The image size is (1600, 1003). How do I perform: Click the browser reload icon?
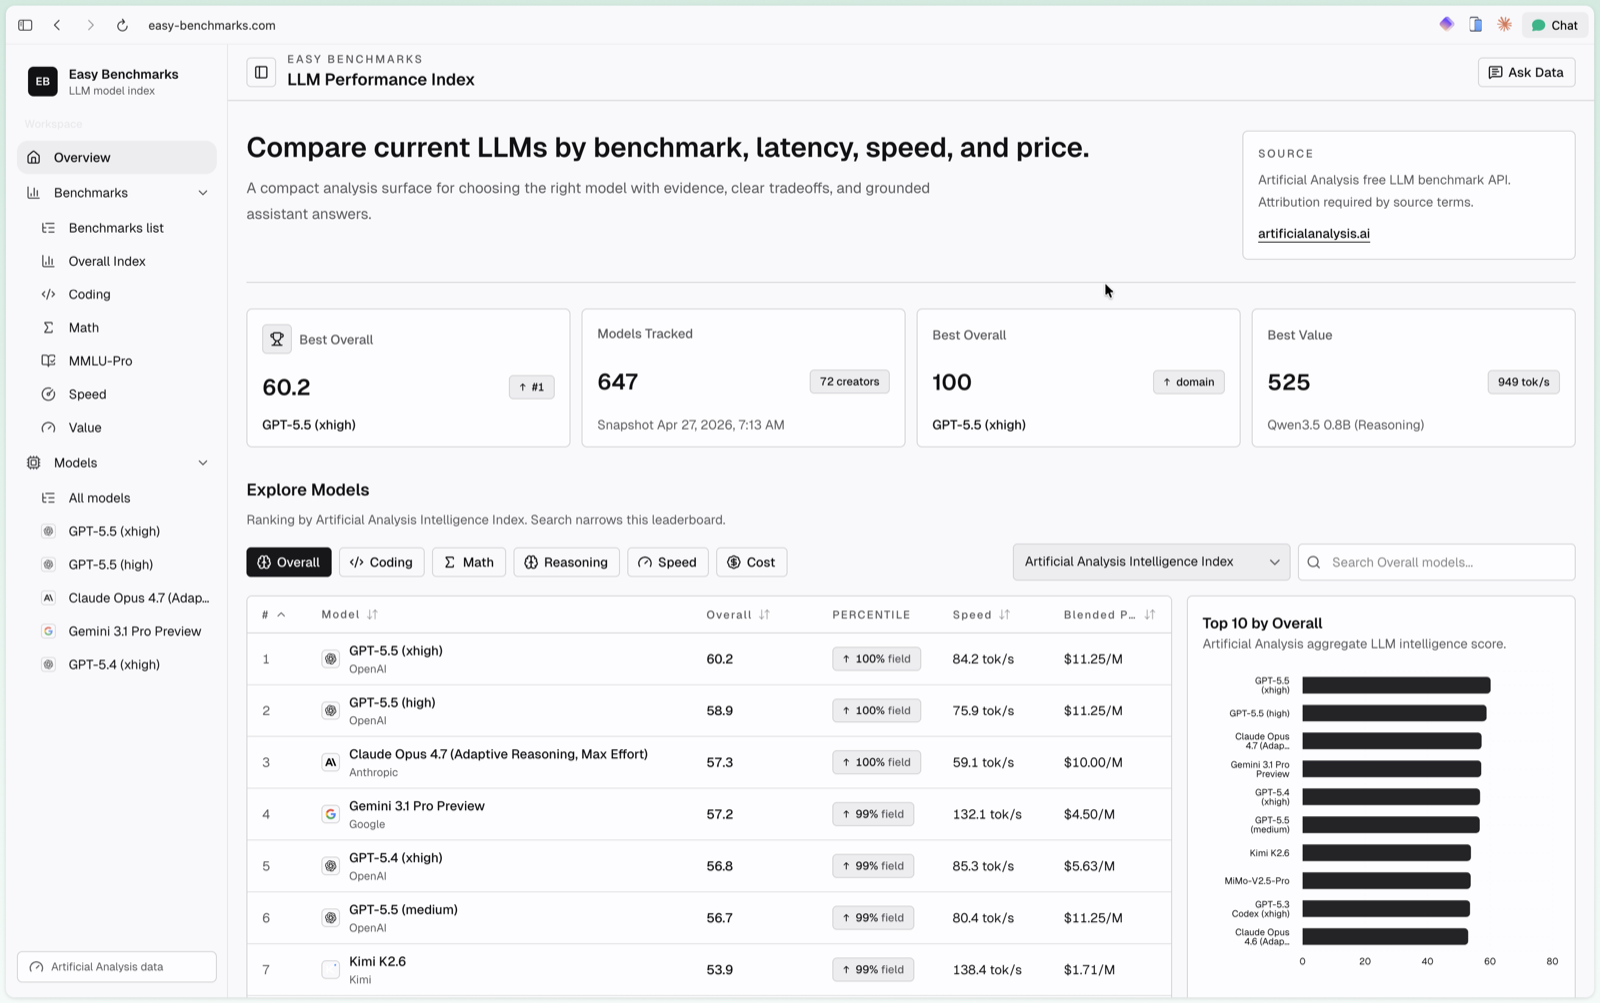pos(122,25)
